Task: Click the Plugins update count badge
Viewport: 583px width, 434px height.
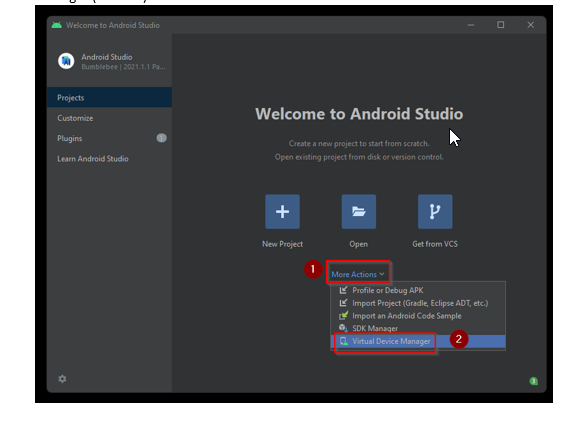Action: pyautogui.click(x=161, y=138)
